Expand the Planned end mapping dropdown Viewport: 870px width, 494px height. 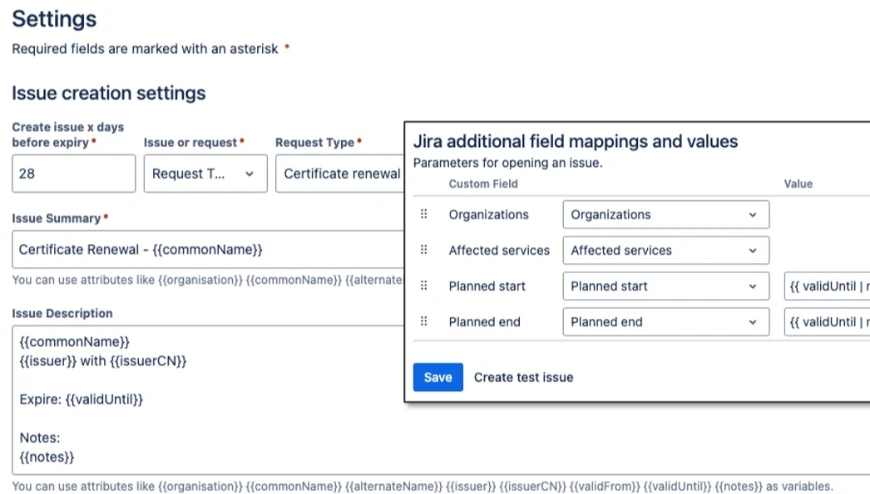pos(665,322)
